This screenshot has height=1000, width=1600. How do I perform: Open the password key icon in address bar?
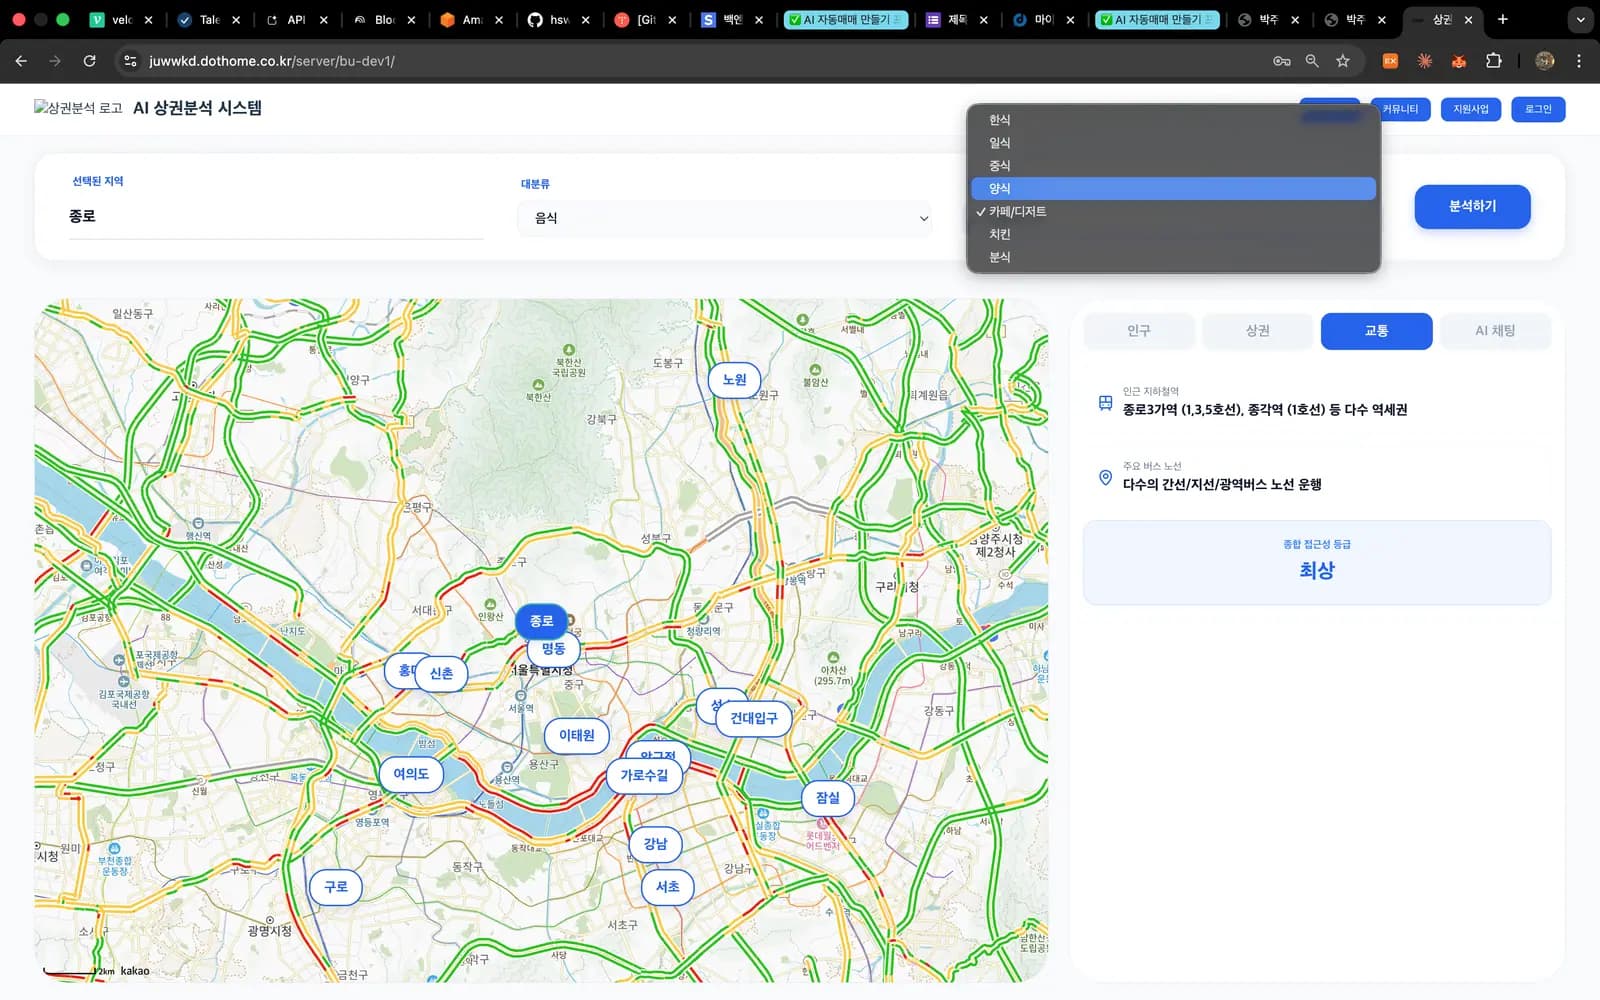point(1281,61)
